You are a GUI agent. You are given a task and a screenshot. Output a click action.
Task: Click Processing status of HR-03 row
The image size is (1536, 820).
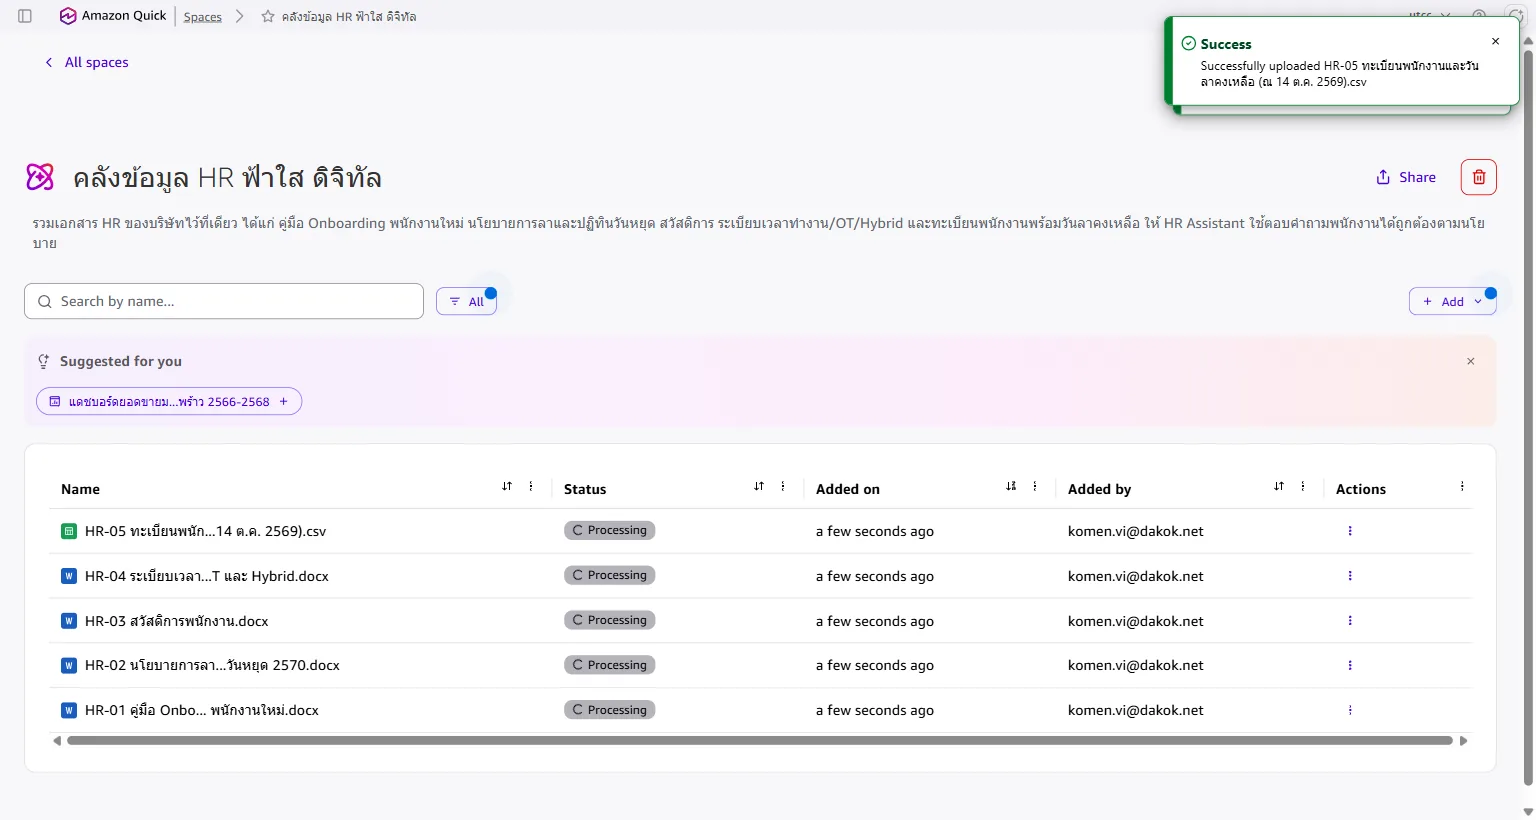click(x=609, y=620)
